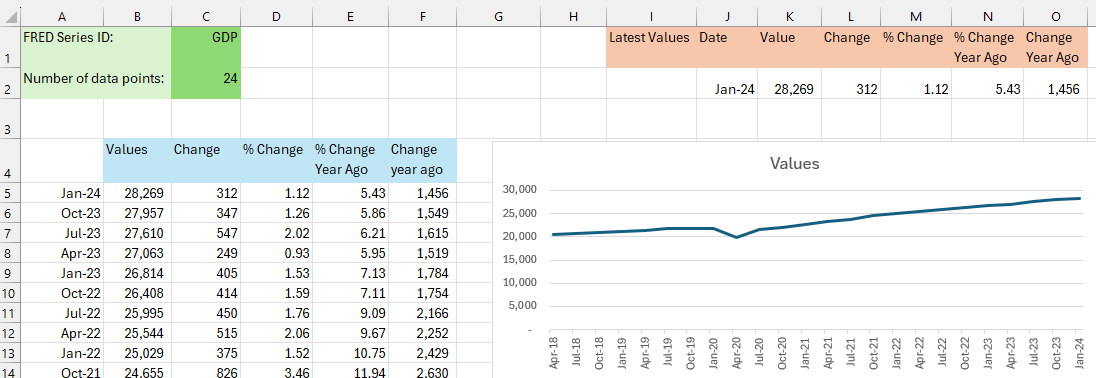Select the Jan-22 date cell
Screen dimensions: 1096x378
pos(63,353)
